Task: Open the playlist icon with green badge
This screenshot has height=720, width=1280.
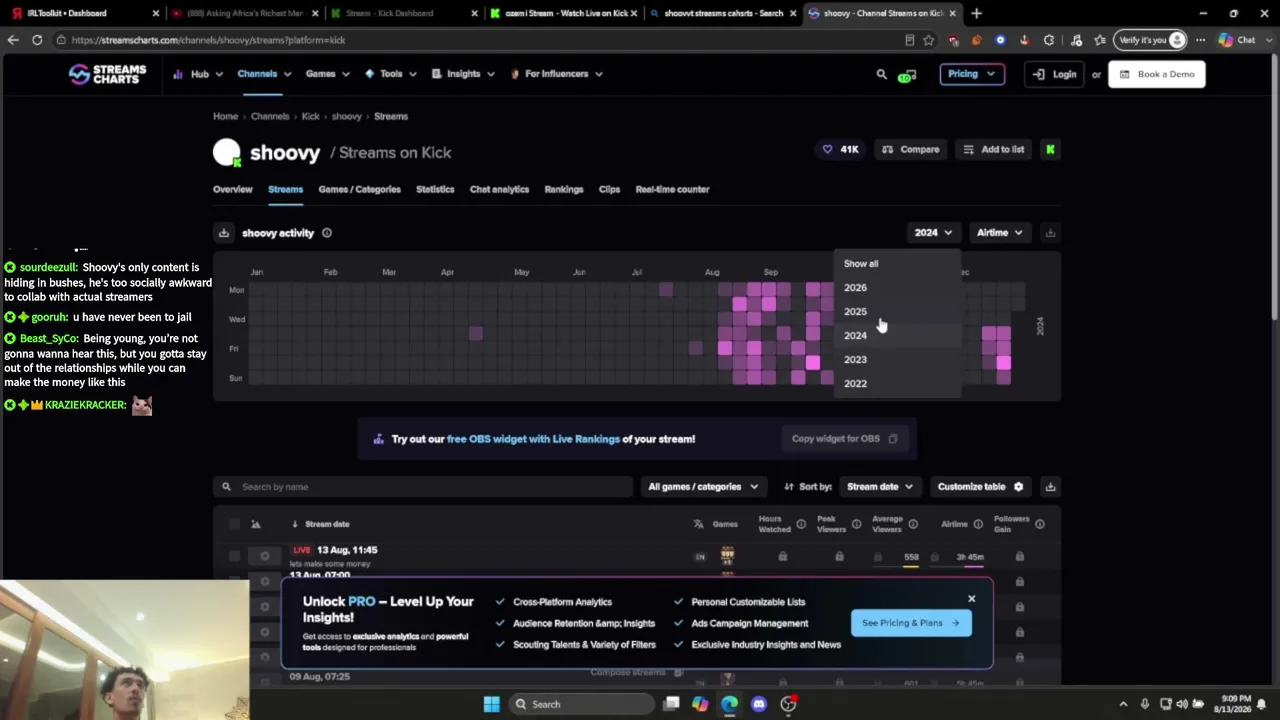Action: coord(907,75)
